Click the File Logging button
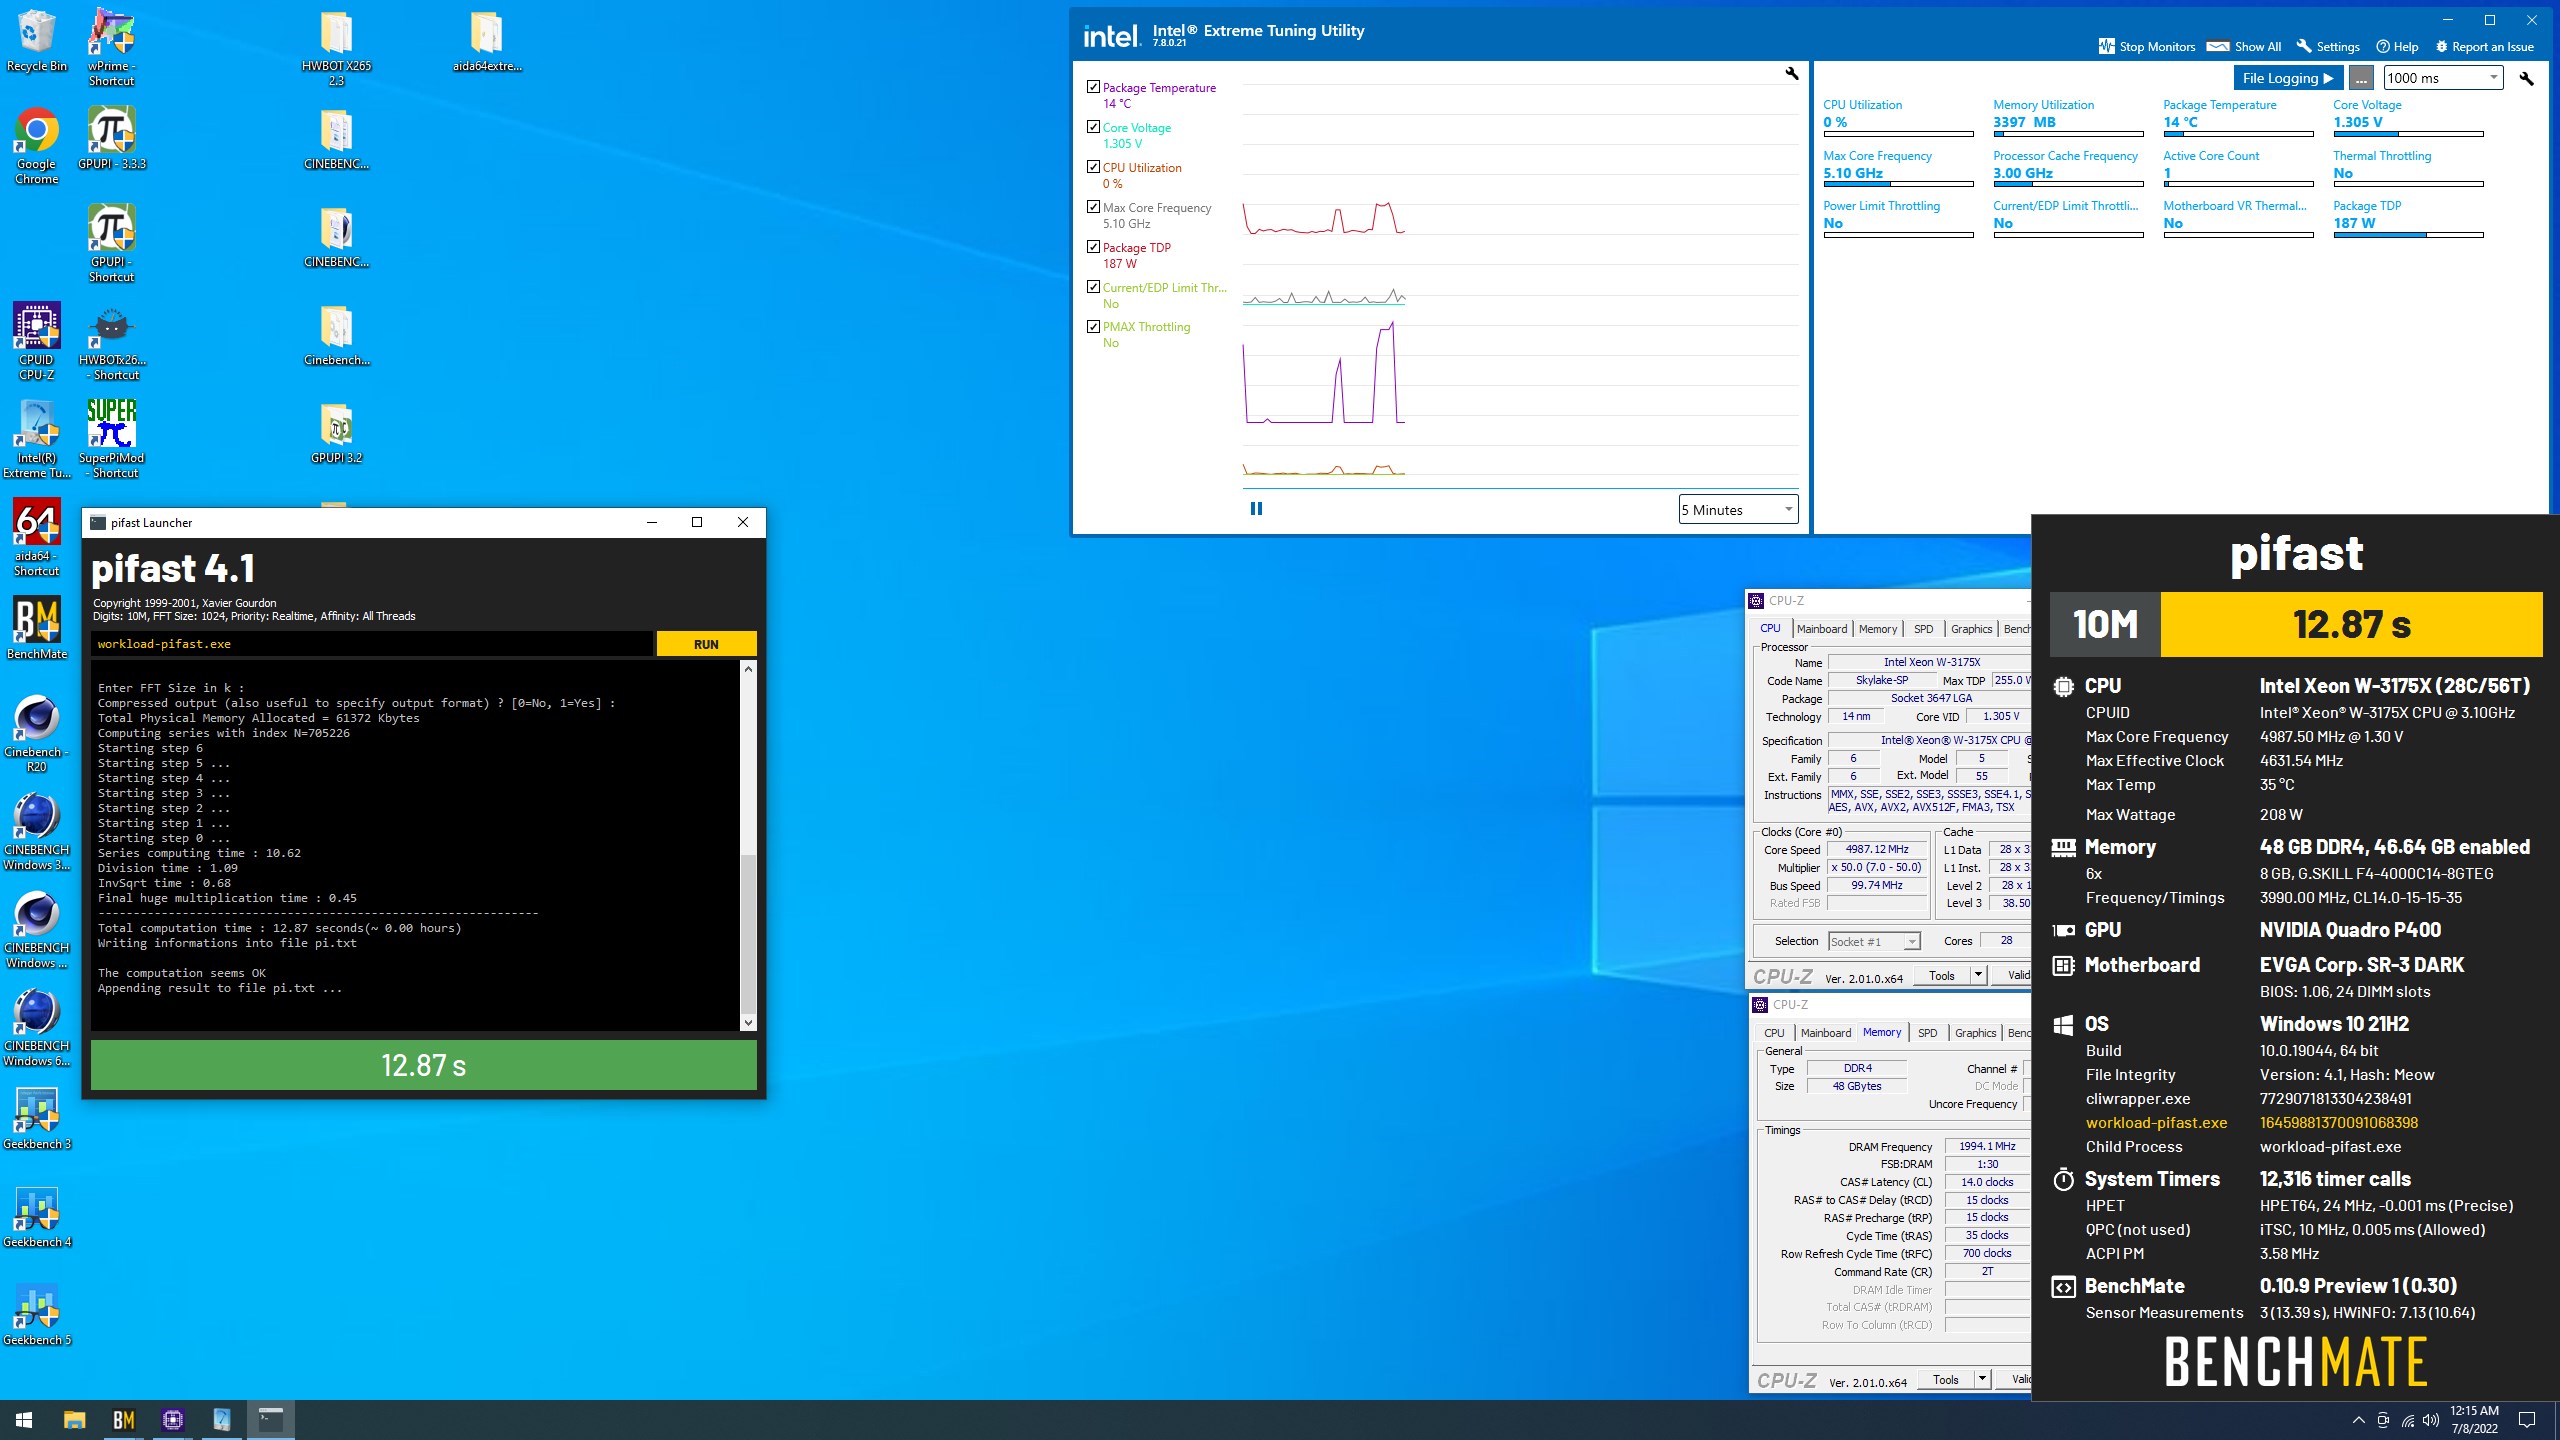Viewport: 2560px width, 1440px height. 2287,78
